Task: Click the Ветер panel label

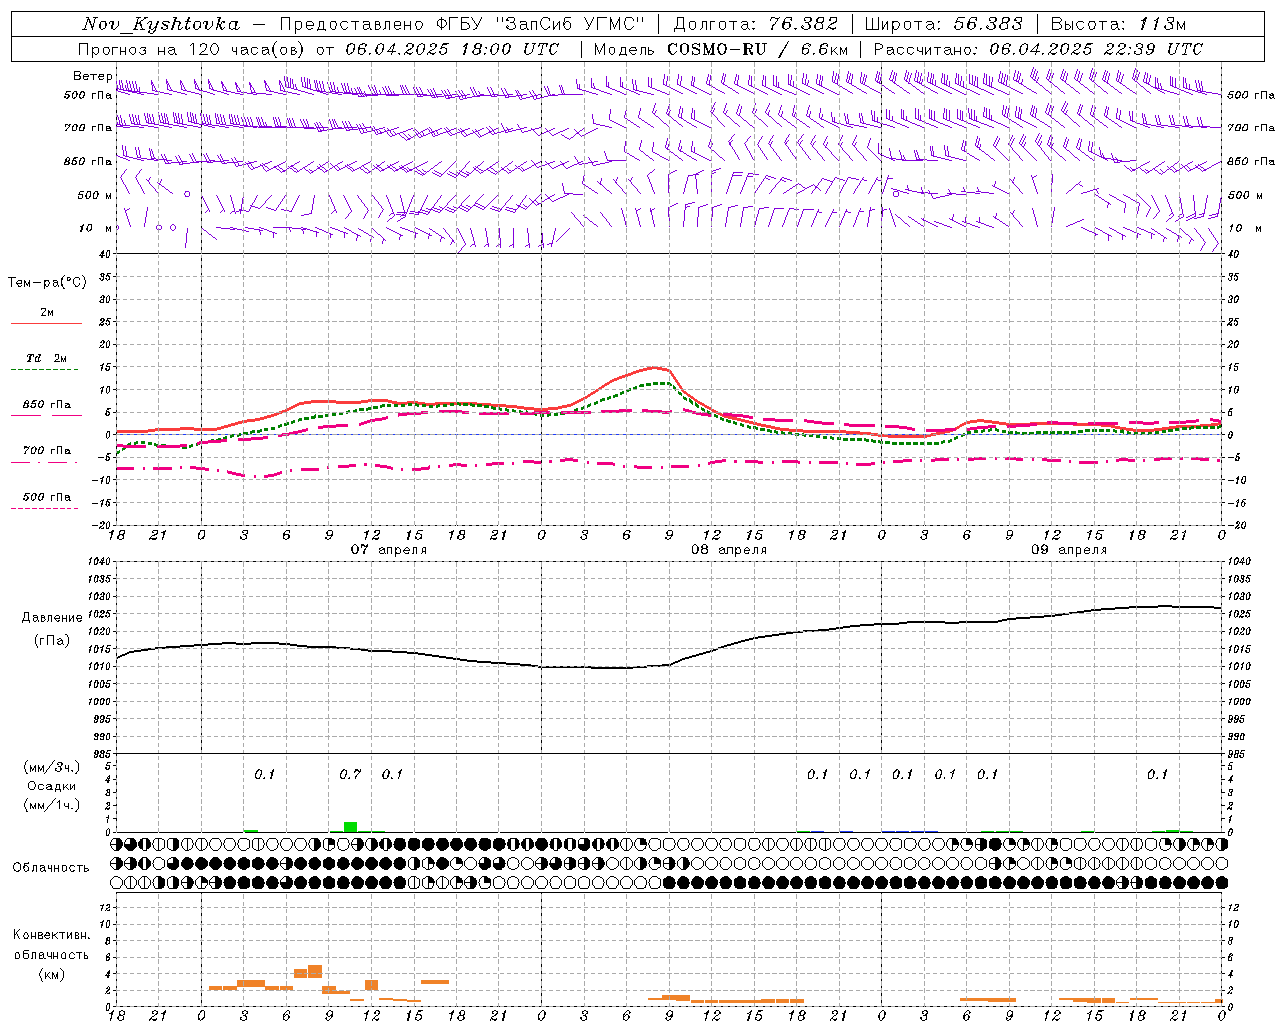Action: click(93, 76)
